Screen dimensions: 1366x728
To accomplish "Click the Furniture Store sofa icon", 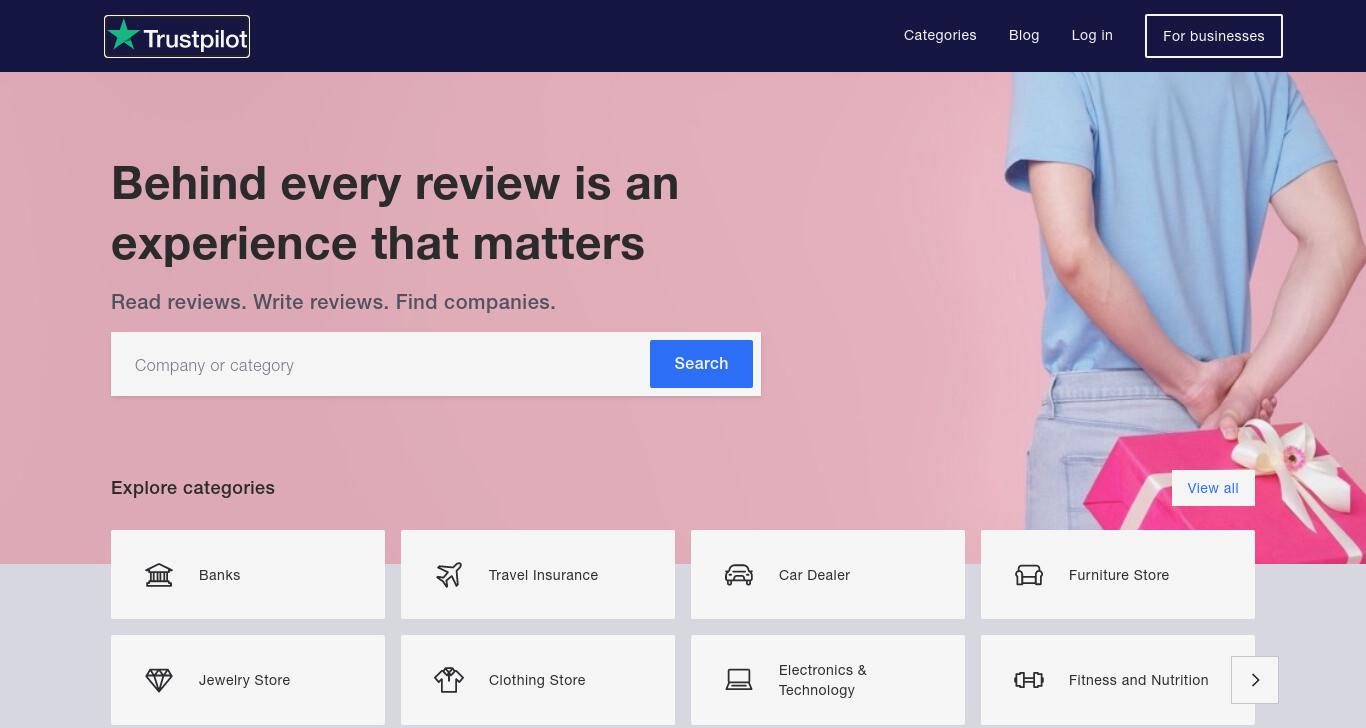I will tap(1029, 575).
